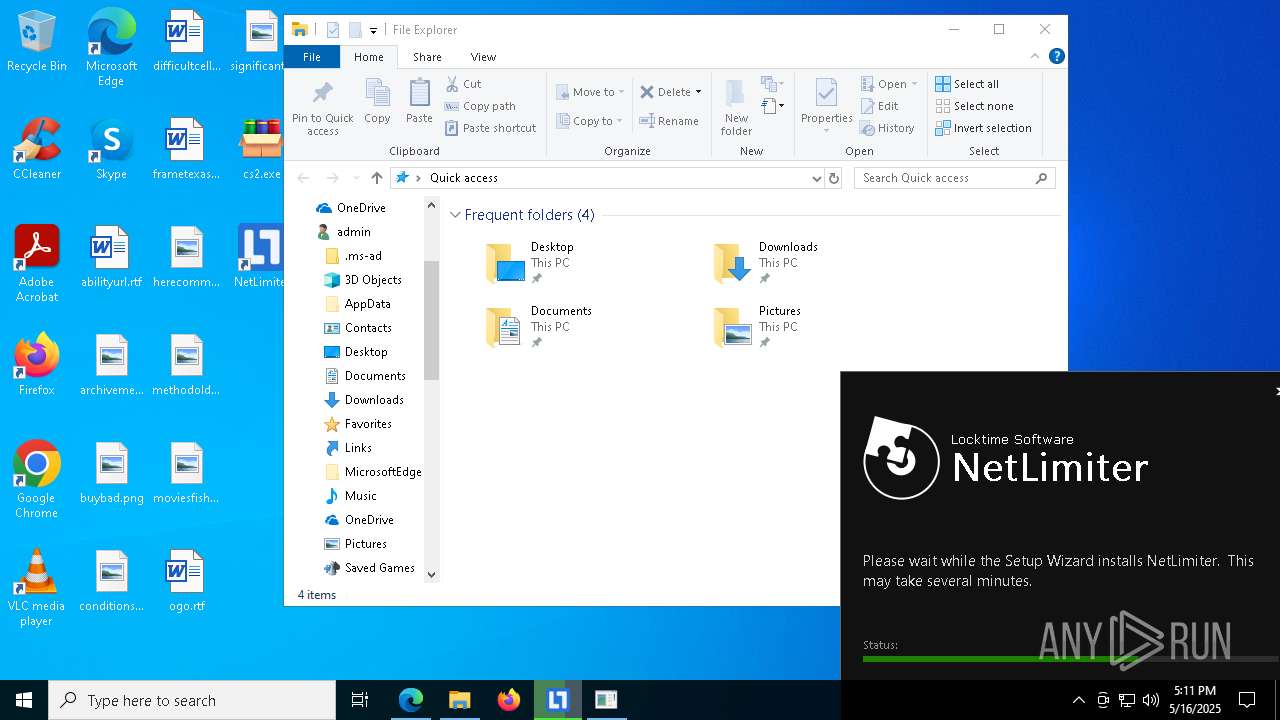Open Recycle Bin desktop icon
Image resolution: width=1280 pixels, height=720 pixels.
click(x=37, y=42)
